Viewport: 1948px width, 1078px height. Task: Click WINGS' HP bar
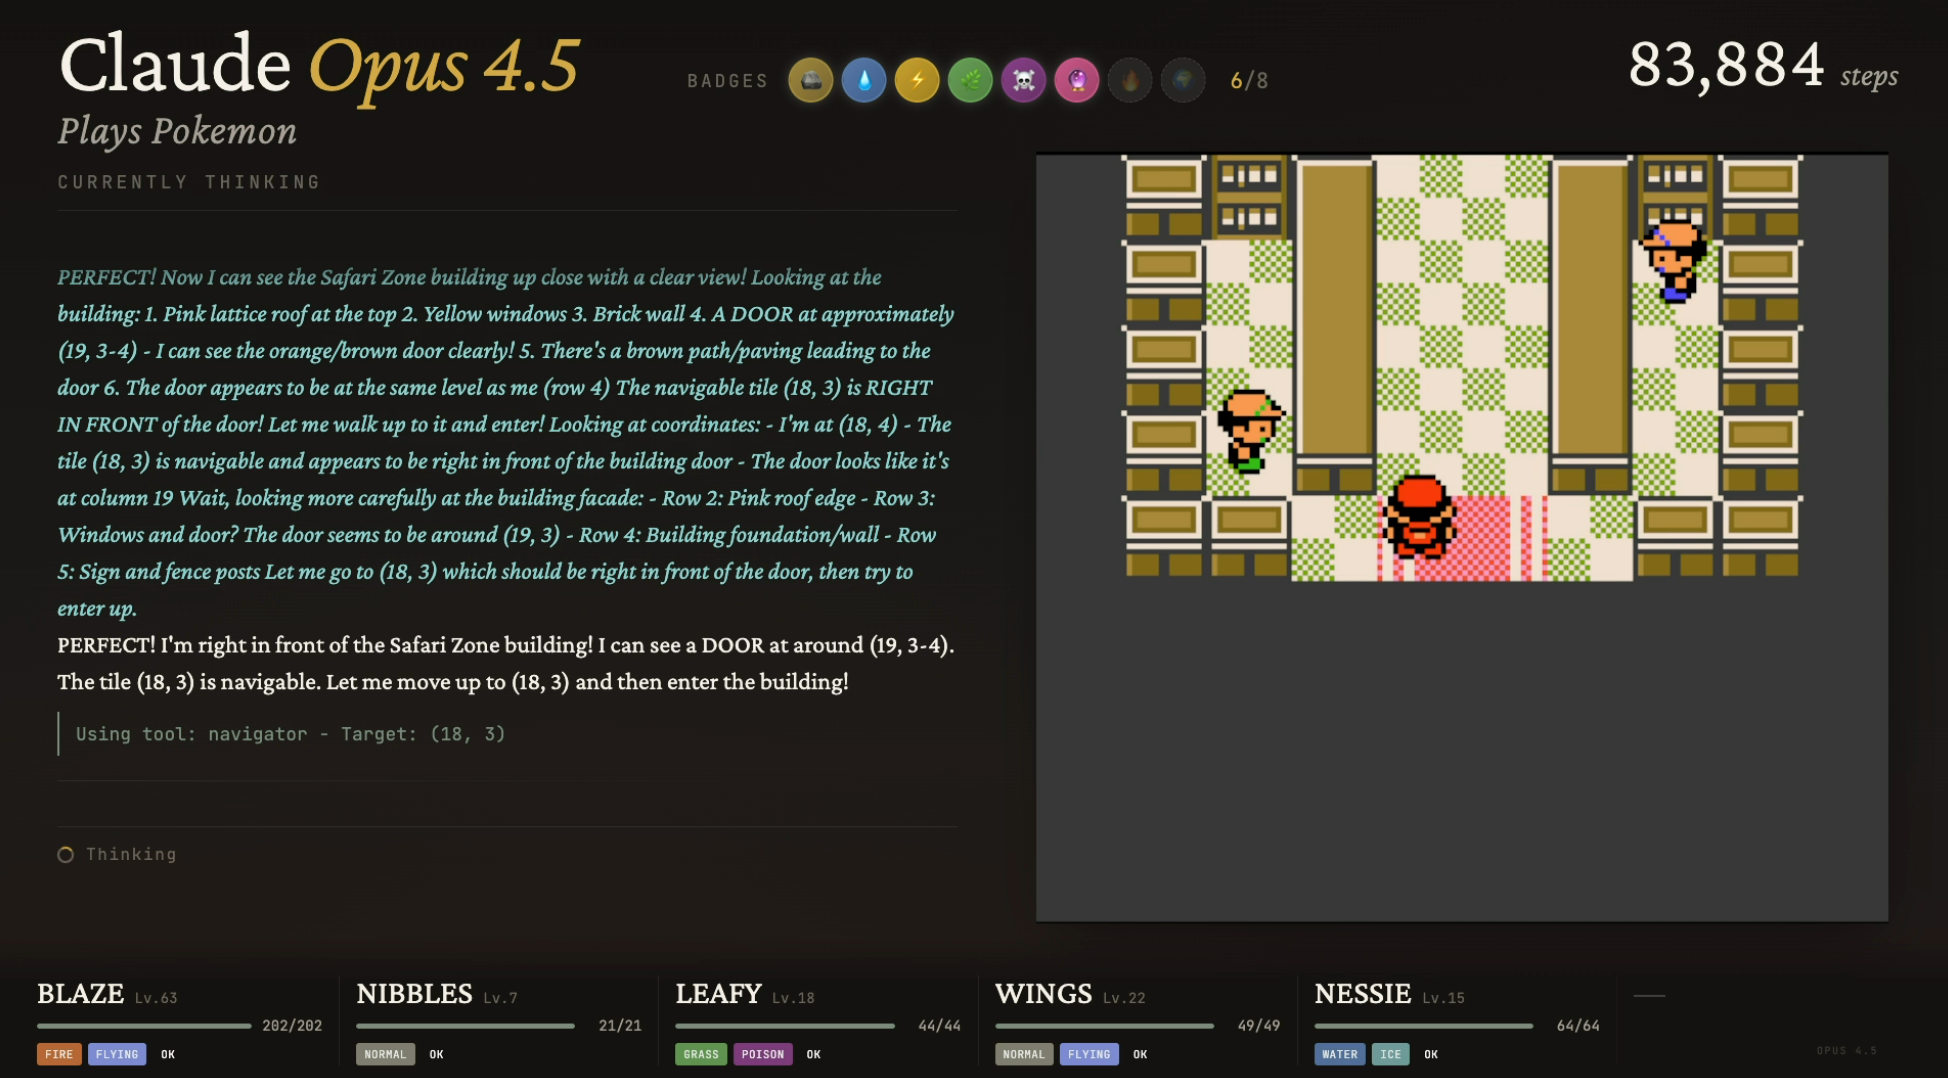point(1104,1026)
